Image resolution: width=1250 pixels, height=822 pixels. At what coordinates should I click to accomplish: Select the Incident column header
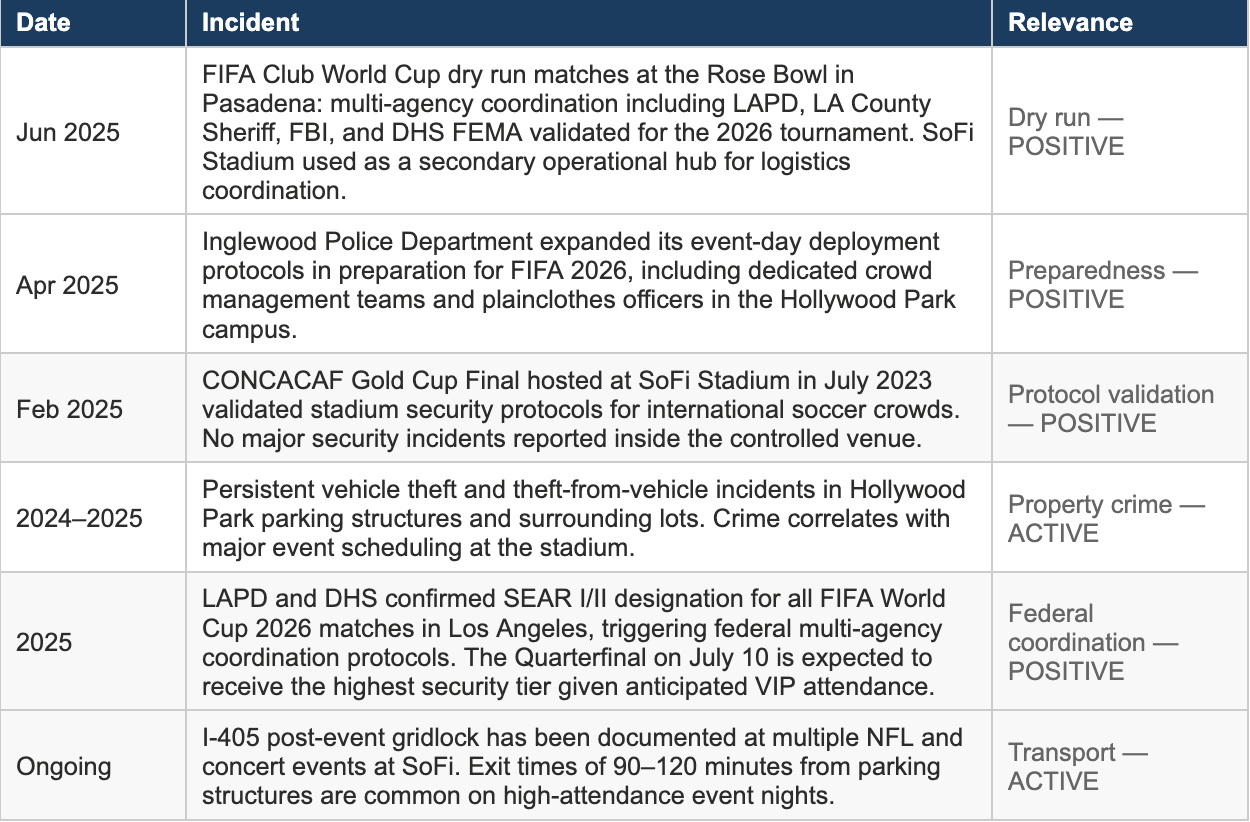pyautogui.click(x=250, y=23)
